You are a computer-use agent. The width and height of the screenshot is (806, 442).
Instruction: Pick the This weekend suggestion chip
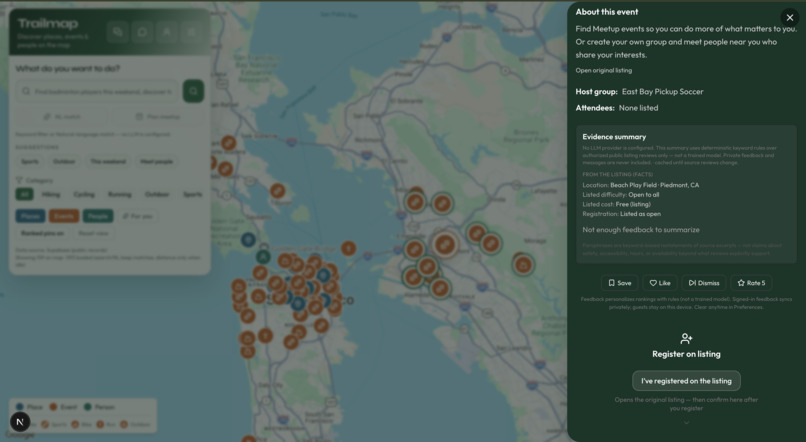108,161
